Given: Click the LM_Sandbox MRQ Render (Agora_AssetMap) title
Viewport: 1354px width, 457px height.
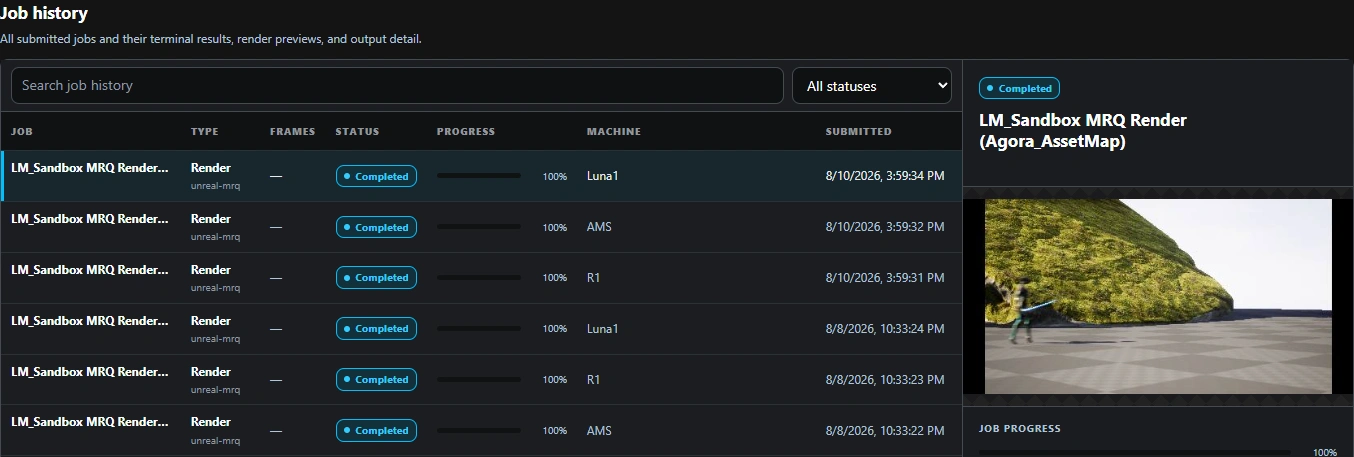Looking at the screenshot, I should [x=1083, y=131].
